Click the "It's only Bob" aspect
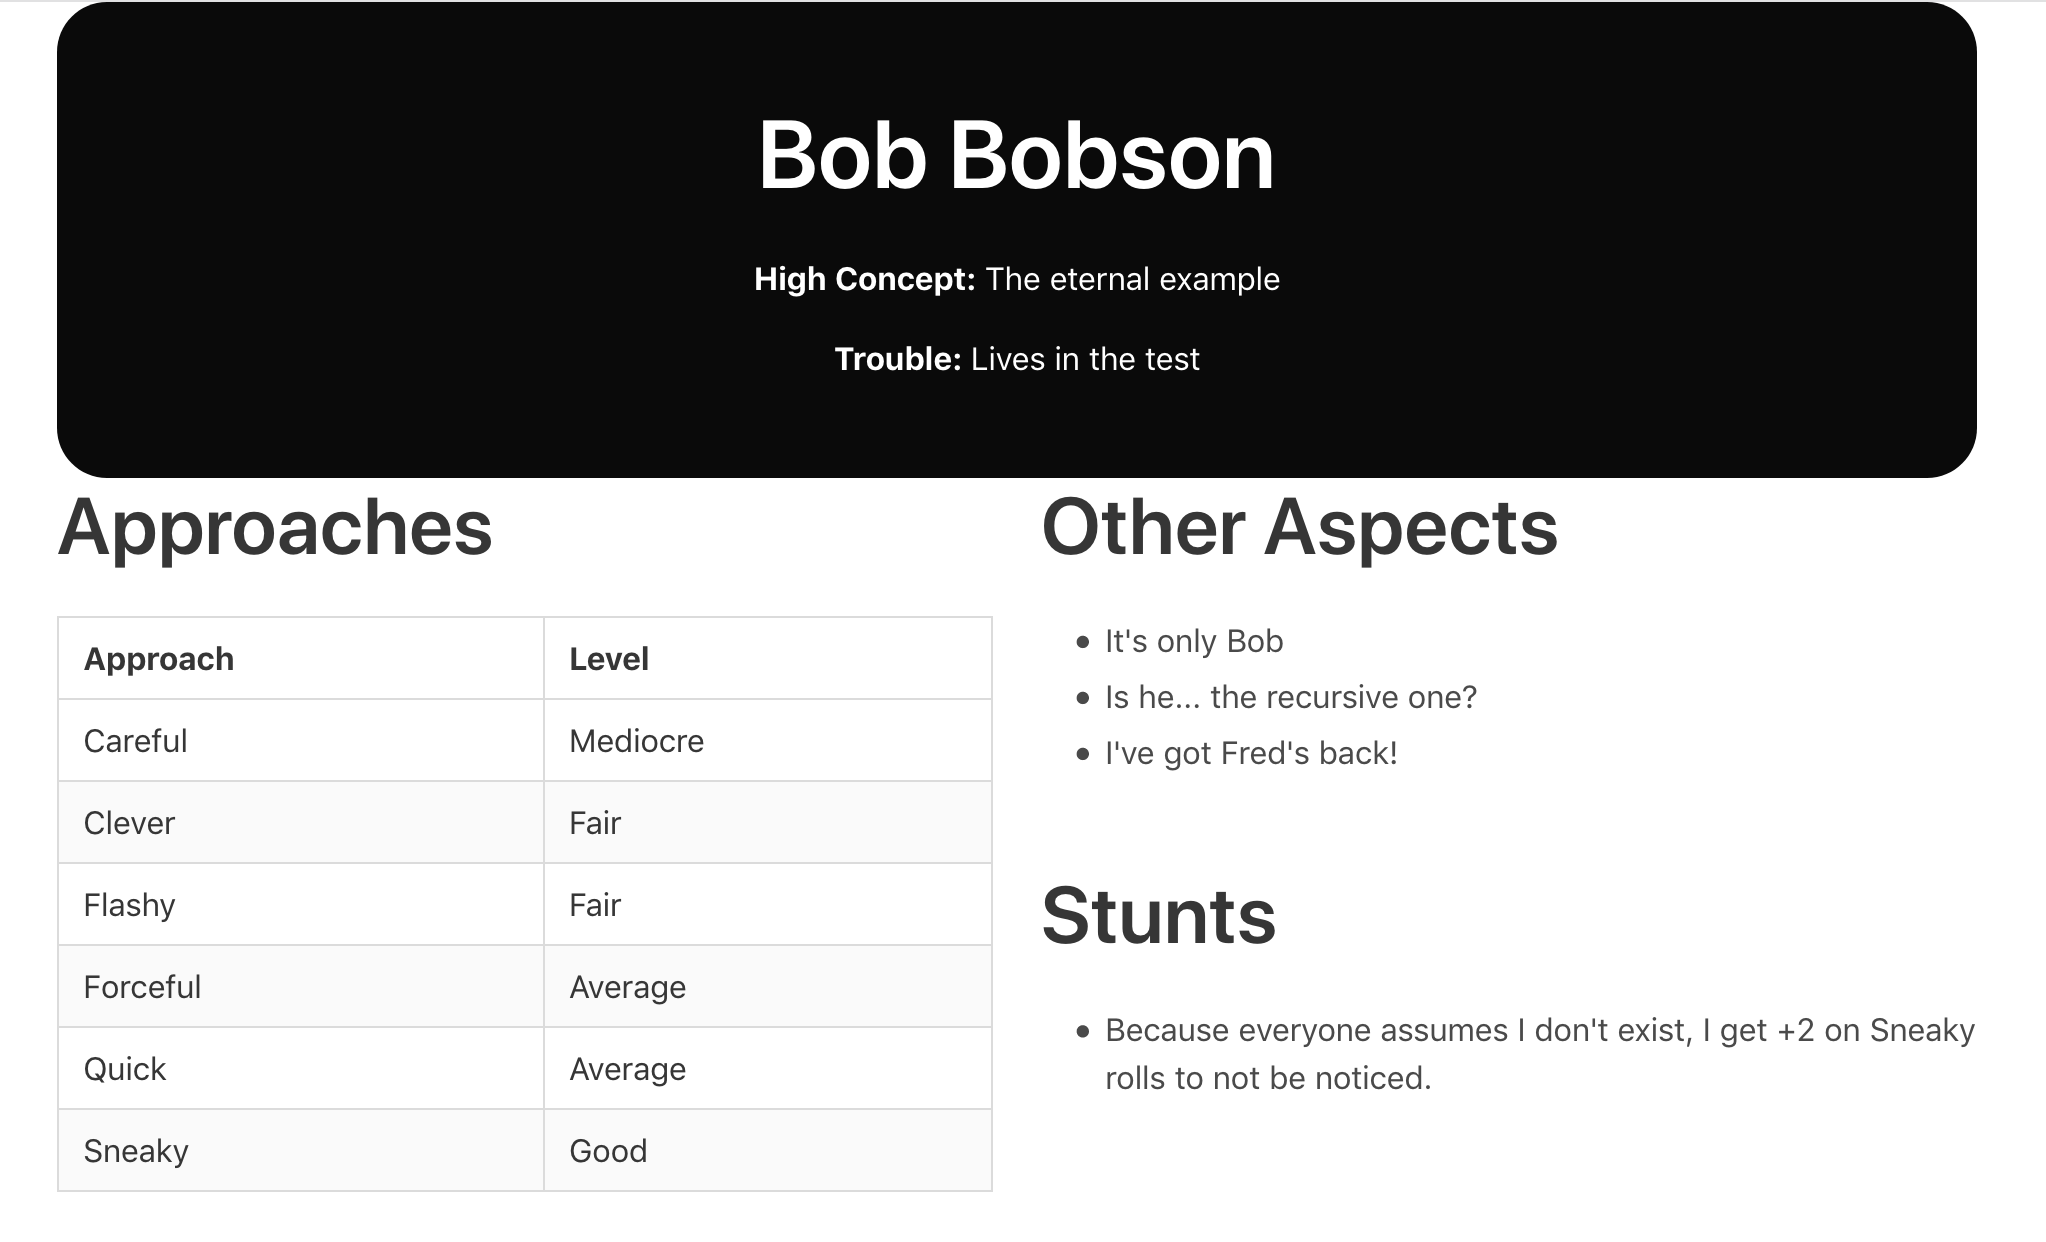 coord(1193,641)
